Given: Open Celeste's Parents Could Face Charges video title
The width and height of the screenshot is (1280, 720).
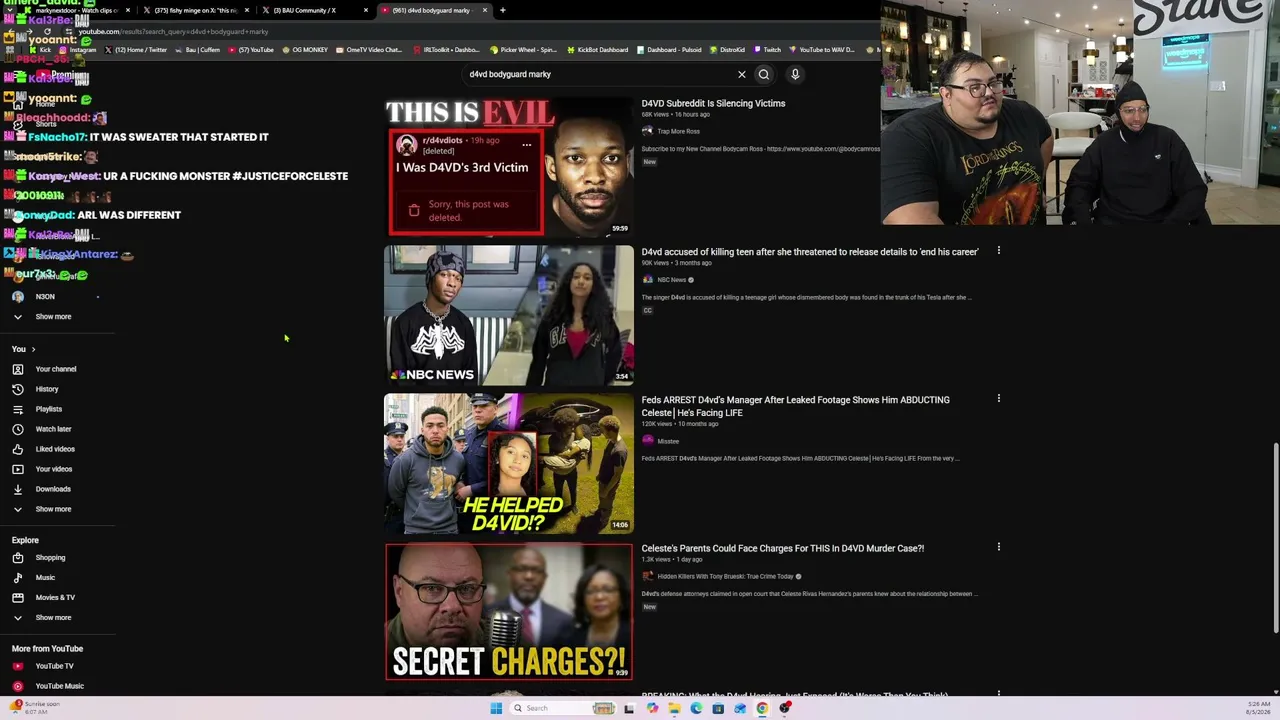Looking at the screenshot, I should (x=783, y=548).
